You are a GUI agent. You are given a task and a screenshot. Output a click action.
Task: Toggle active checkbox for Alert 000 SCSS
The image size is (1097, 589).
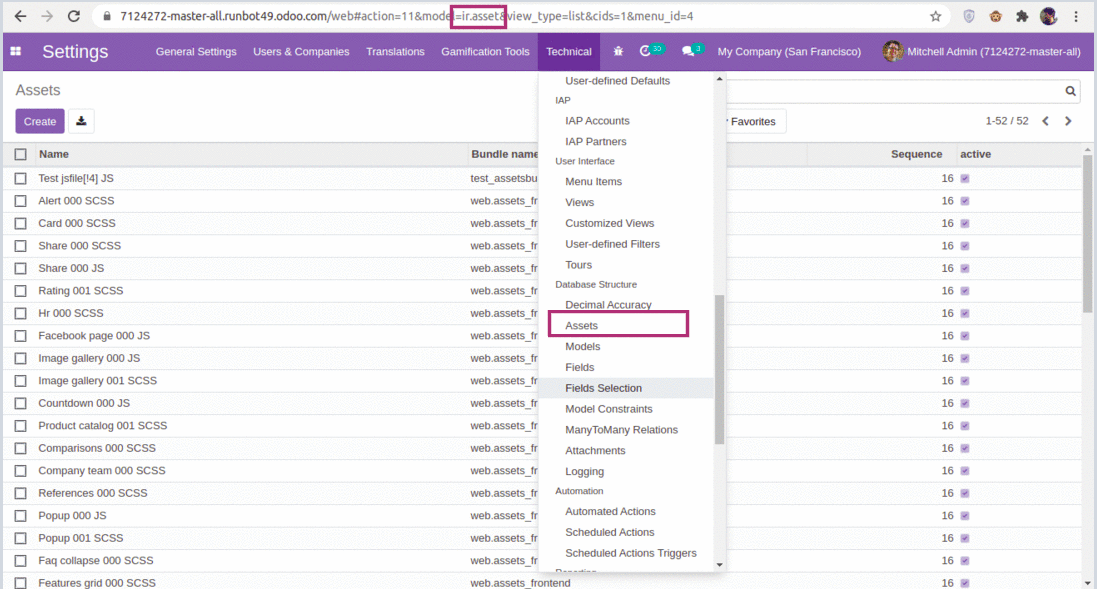(965, 201)
